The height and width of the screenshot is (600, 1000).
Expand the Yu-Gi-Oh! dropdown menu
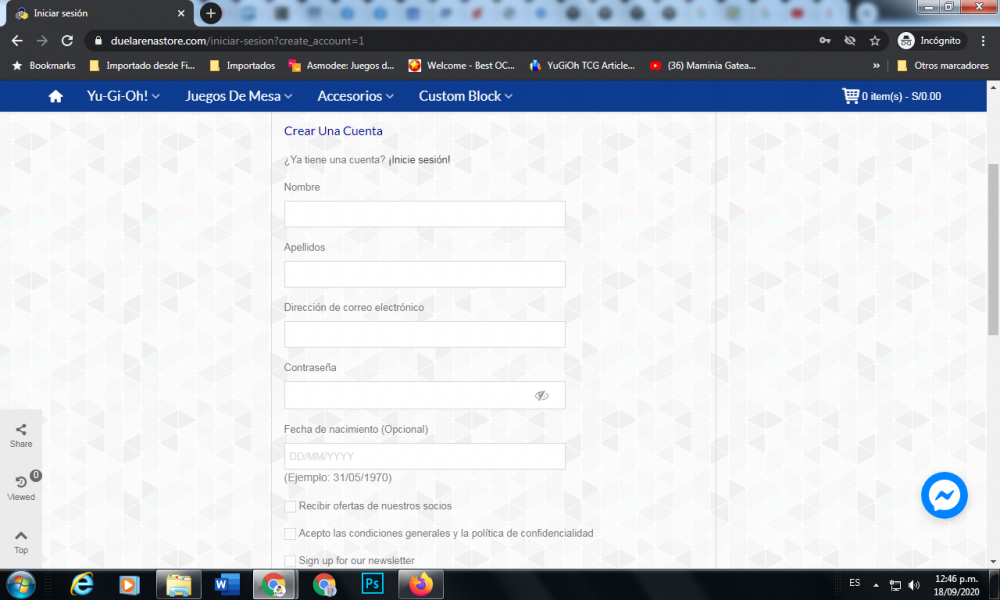click(x=122, y=96)
